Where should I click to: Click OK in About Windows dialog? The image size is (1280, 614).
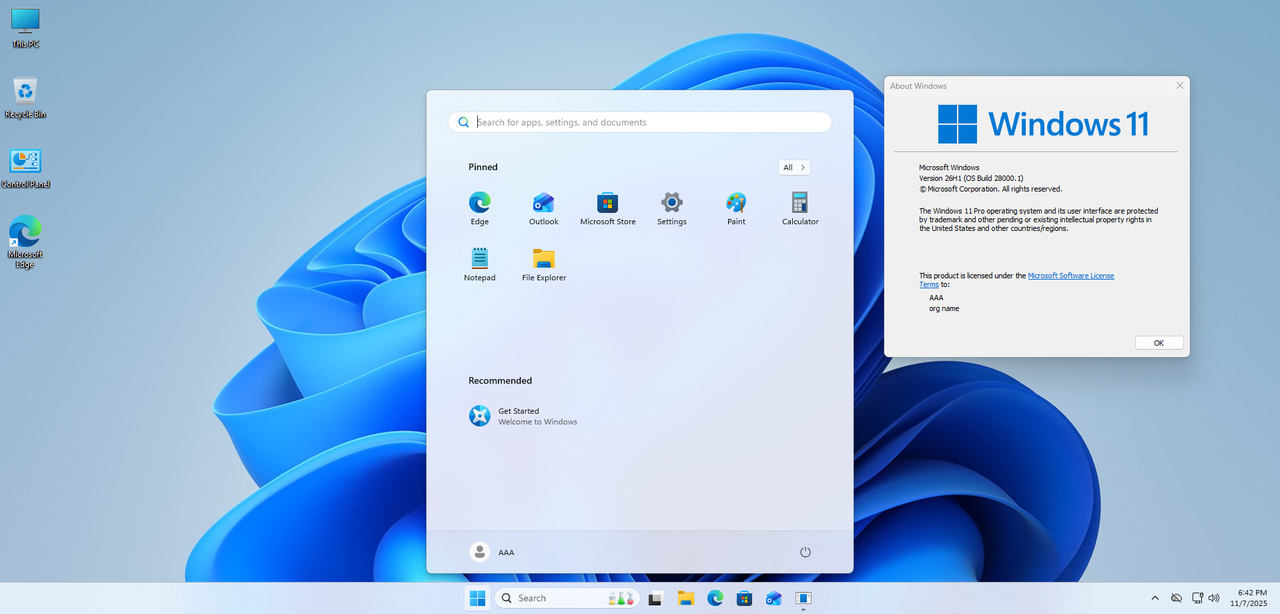tap(1159, 342)
